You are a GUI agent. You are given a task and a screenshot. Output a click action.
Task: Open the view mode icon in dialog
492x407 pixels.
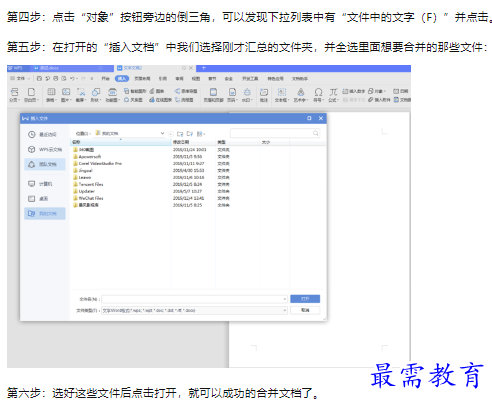coord(200,134)
